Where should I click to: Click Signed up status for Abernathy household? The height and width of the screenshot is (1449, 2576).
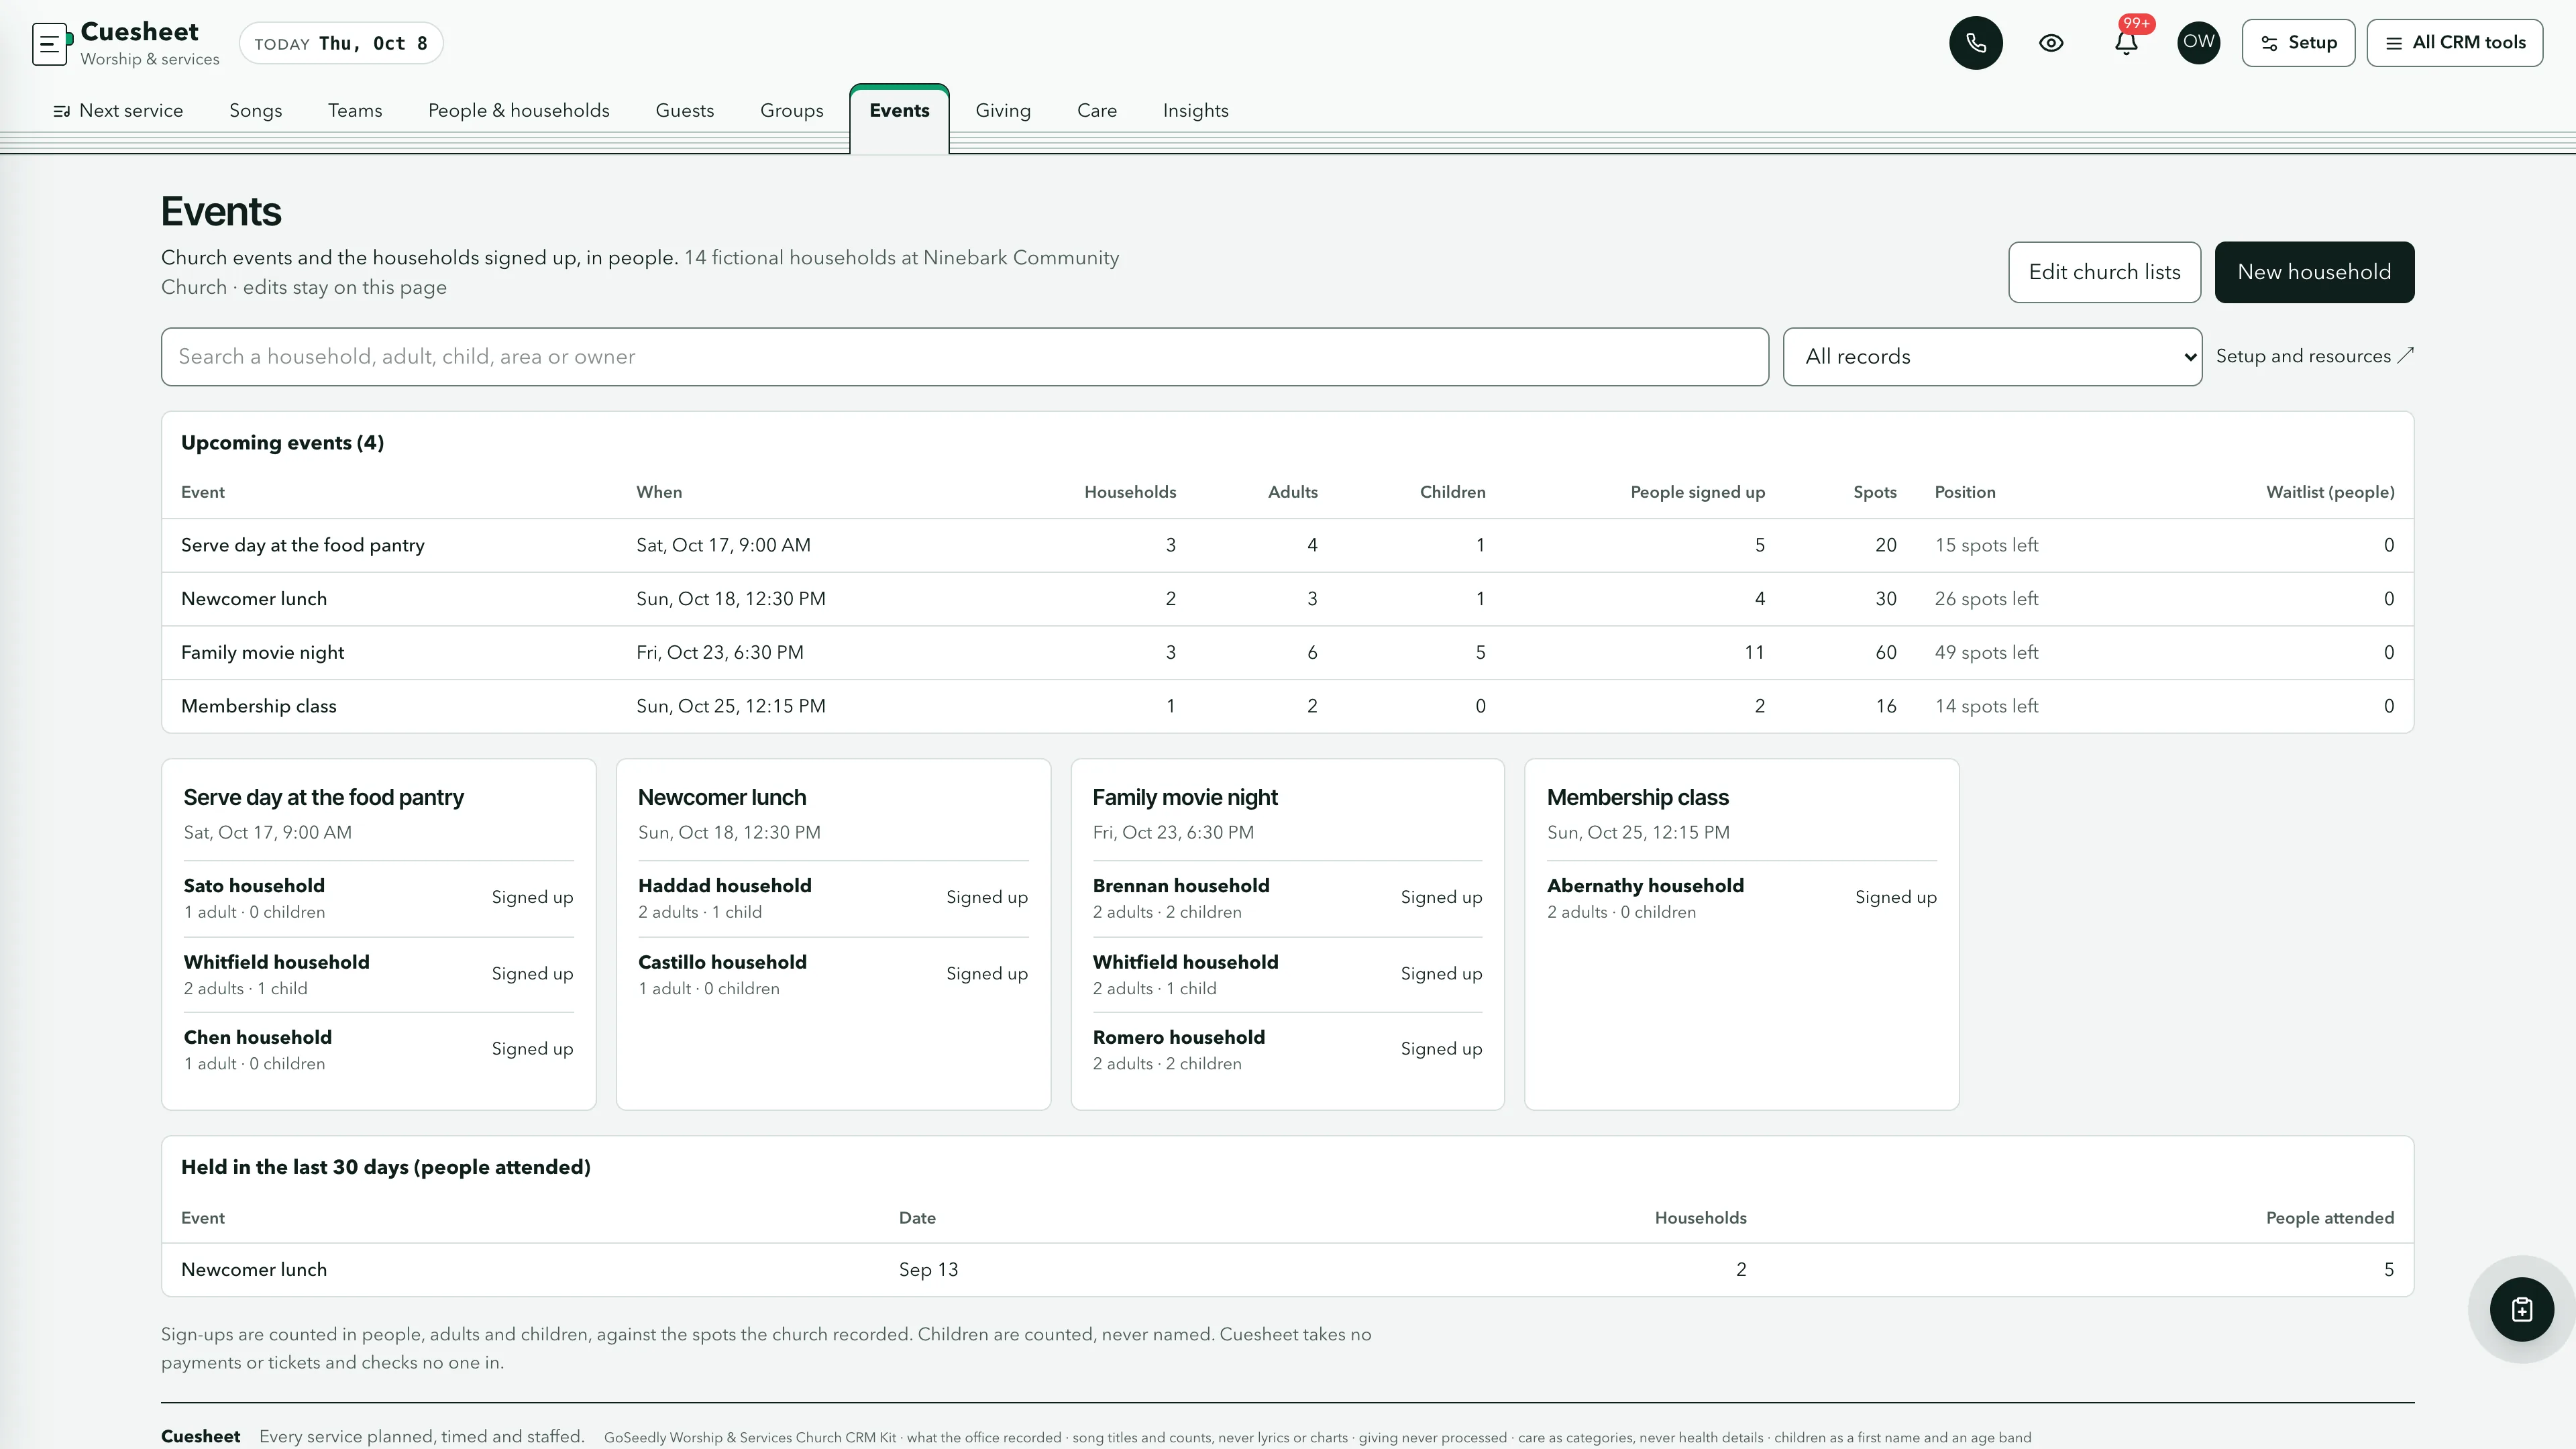(x=1896, y=898)
